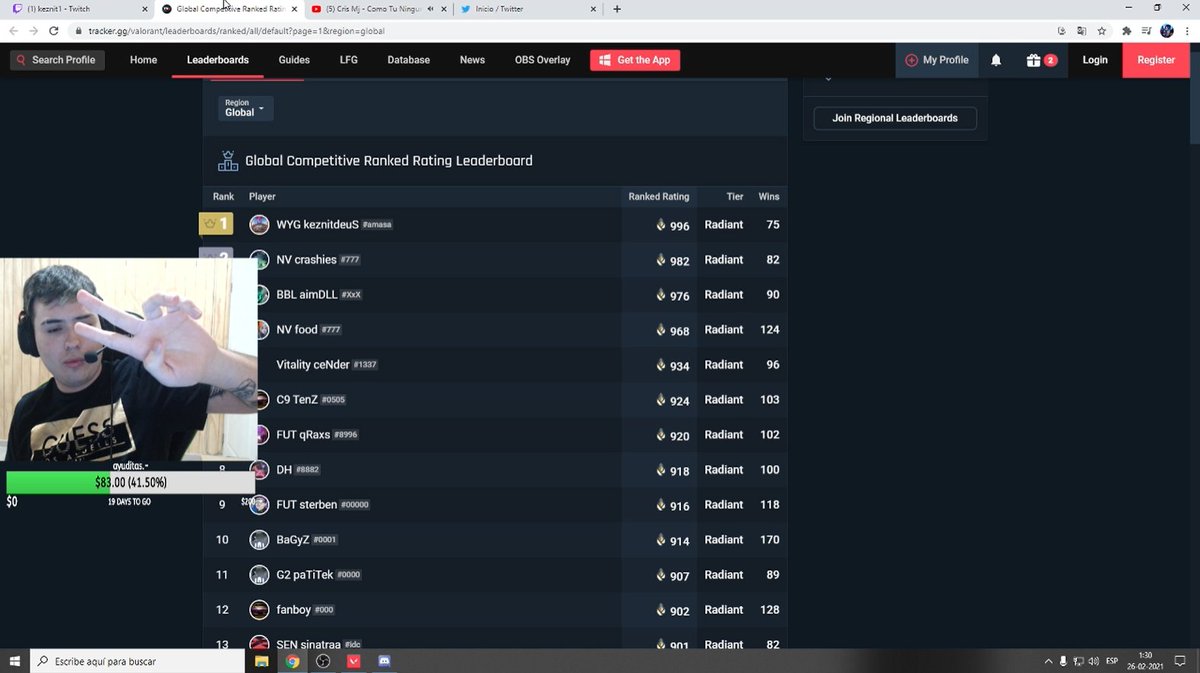Click the Register button
This screenshot has height=673, width=1200.
pos(1156,60)
